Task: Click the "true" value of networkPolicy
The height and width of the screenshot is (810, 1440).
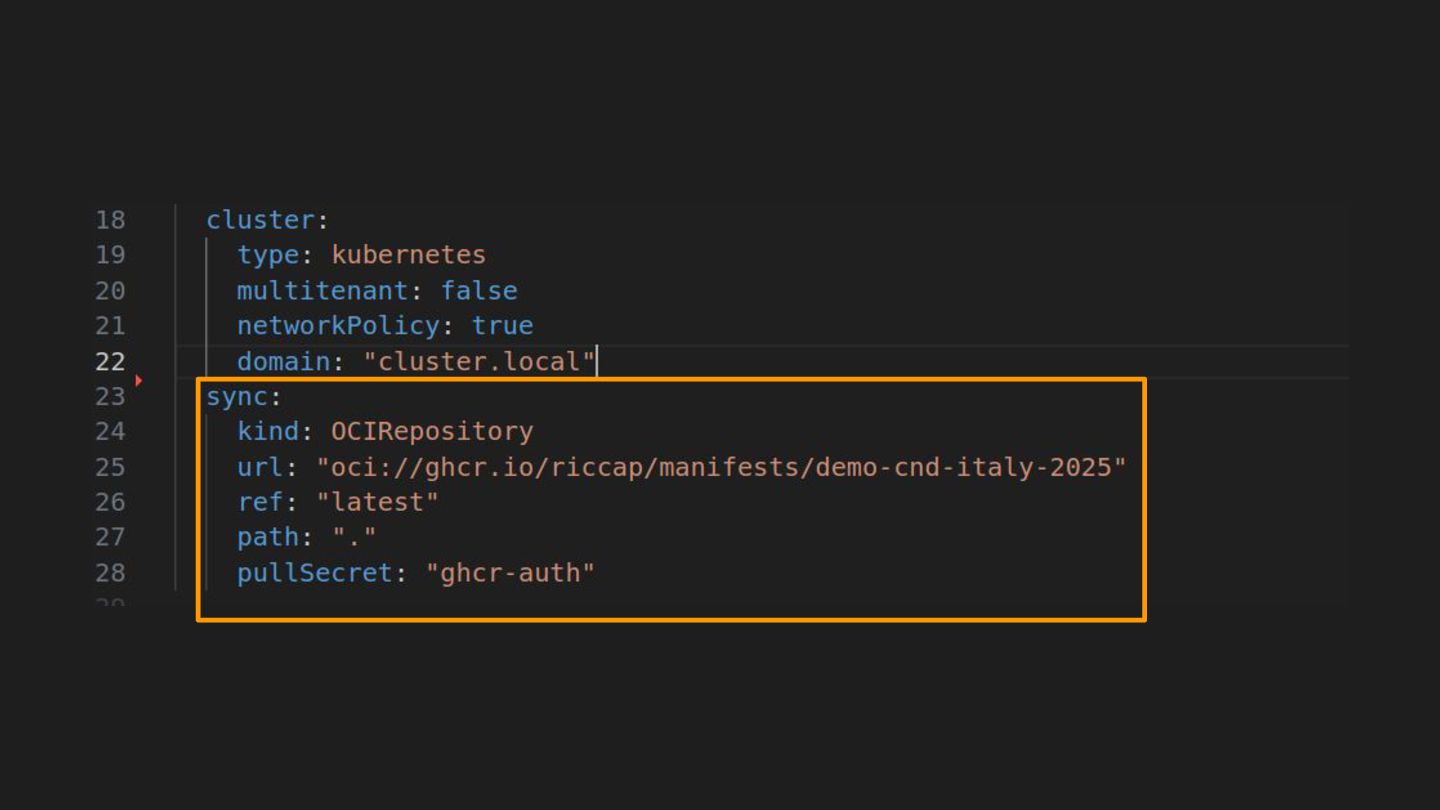Action: 502,326
